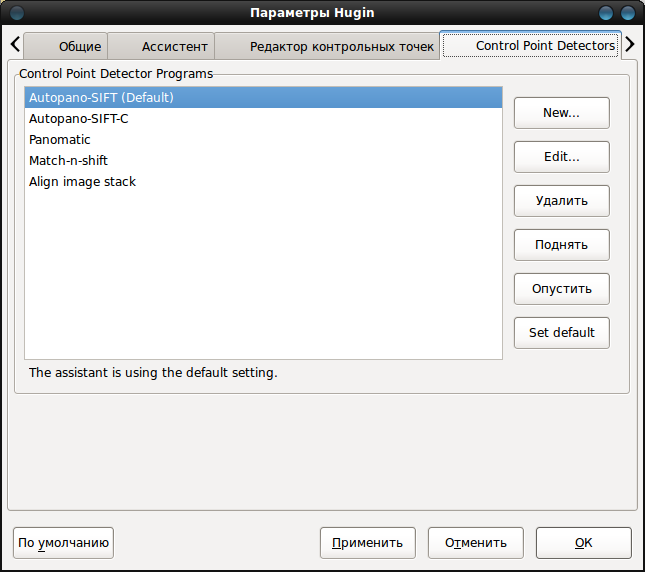The height and width of the screenshot is (572, 645).
Task: Click the assistant default setting status text
Action: tap(153, 373)
